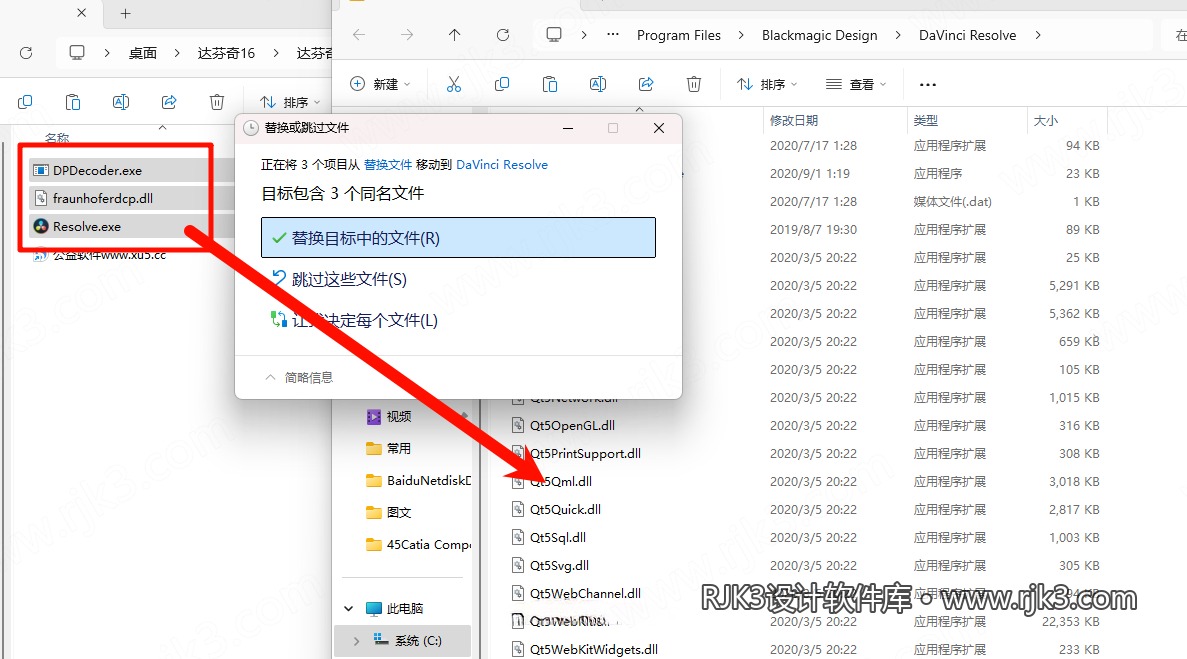
Task: Open 视频 folder in navigation pane
Action: coord(399,416)
